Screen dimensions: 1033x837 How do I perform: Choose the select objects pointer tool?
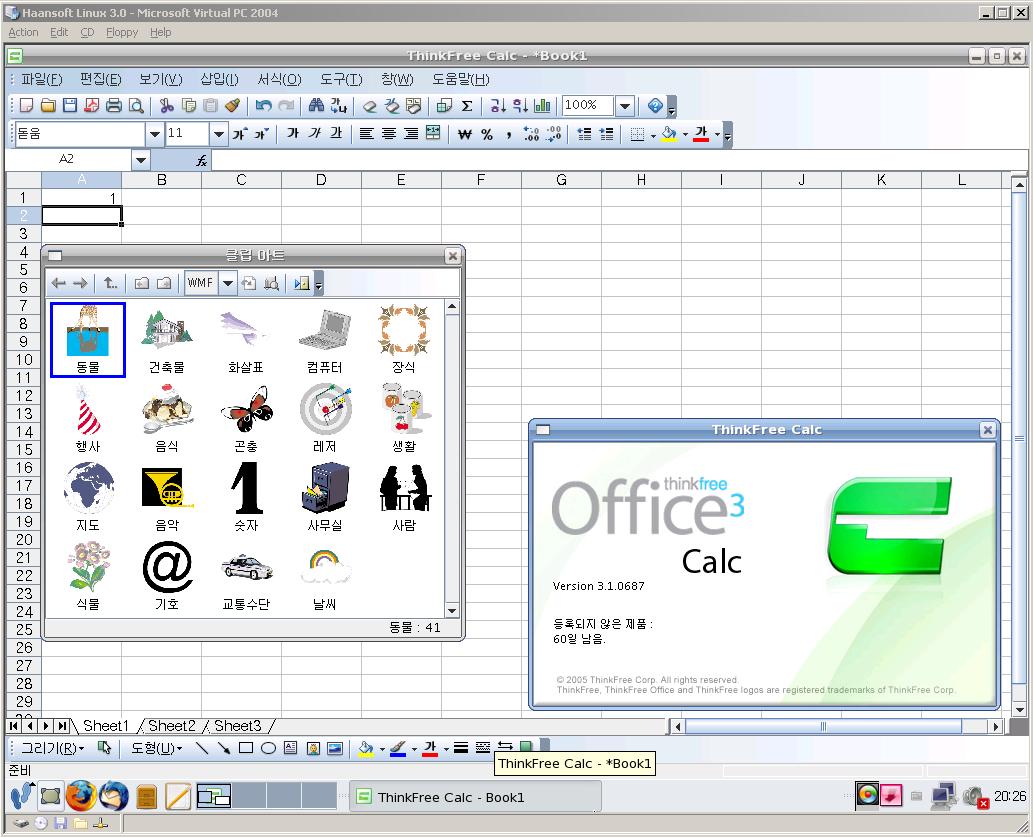pyautogui.click(x=104, y=748)
